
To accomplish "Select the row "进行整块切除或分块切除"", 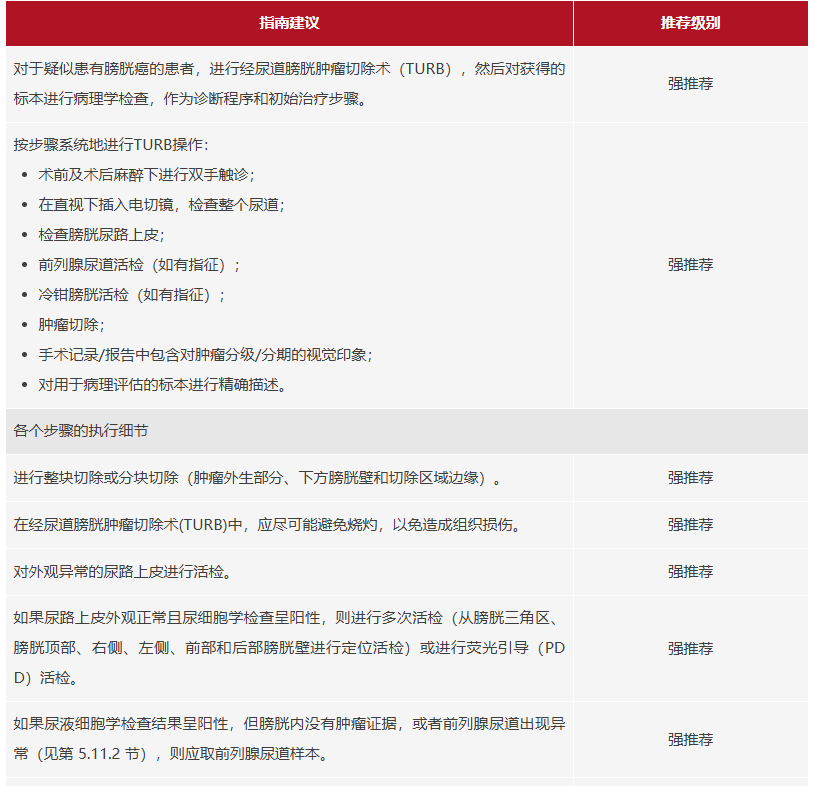I will click(x=257, y=478).
